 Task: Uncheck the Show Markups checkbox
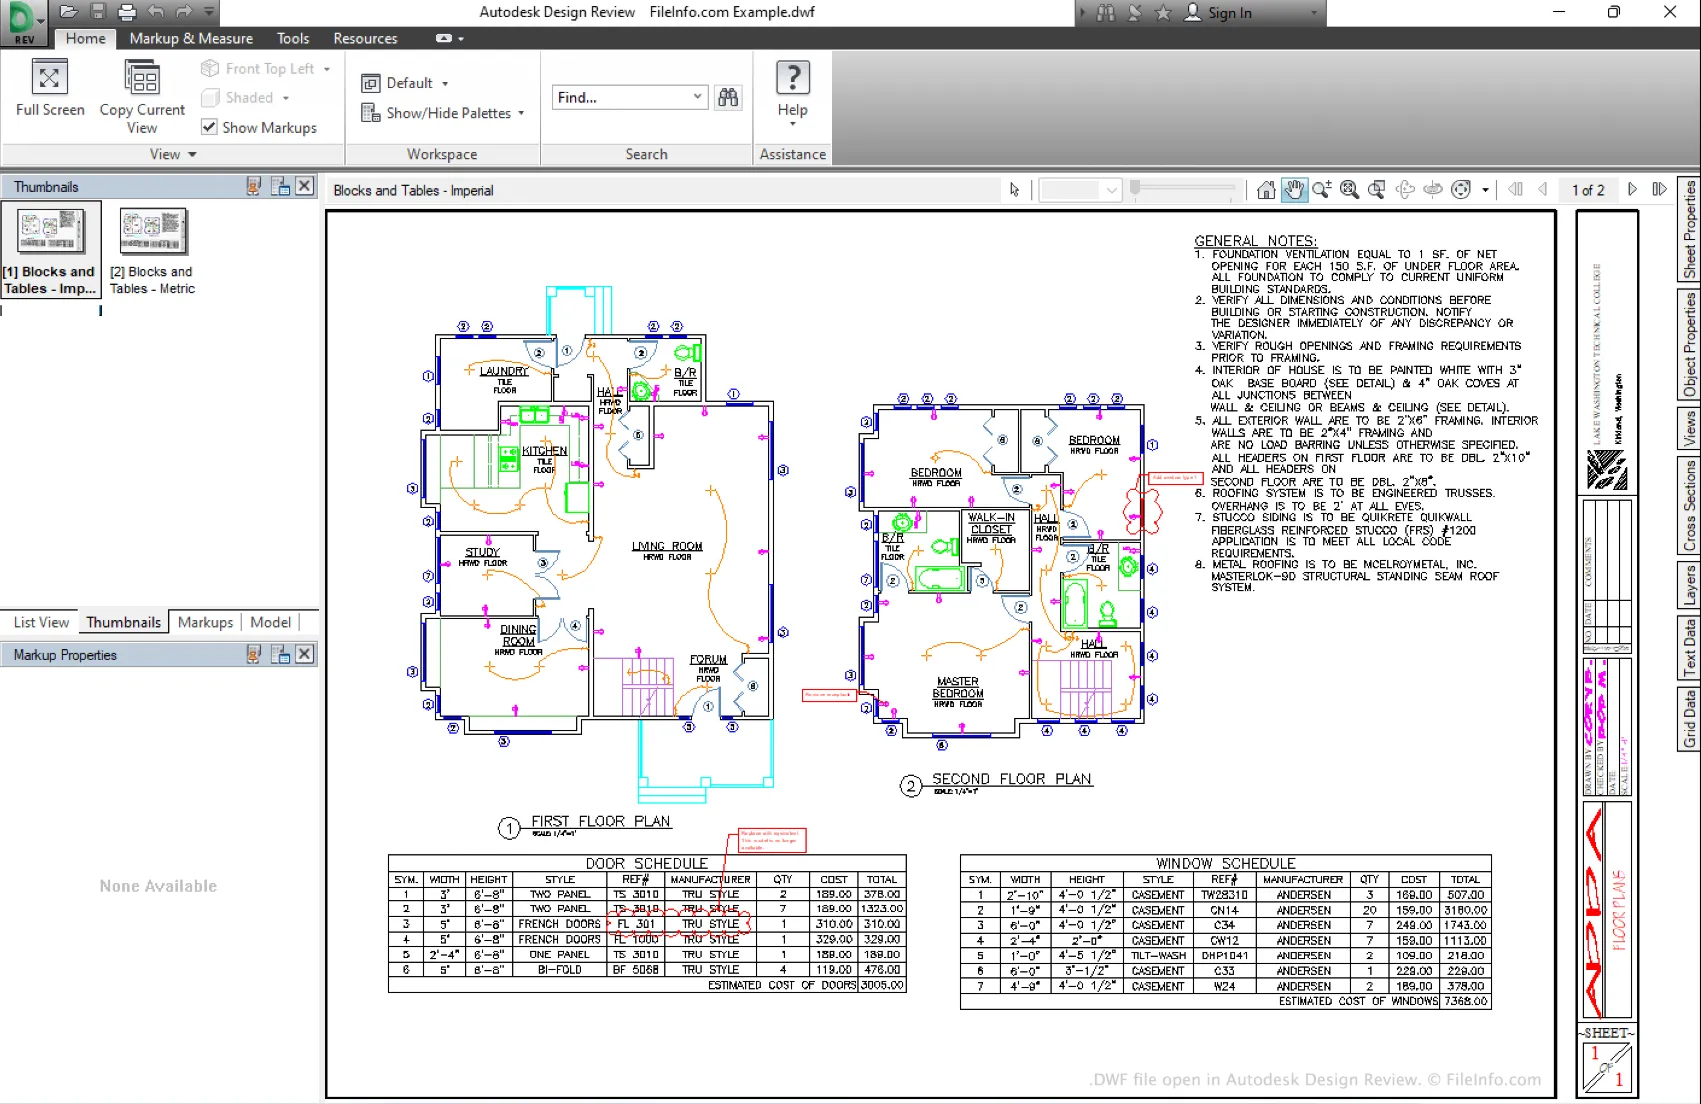click(209, 127)
